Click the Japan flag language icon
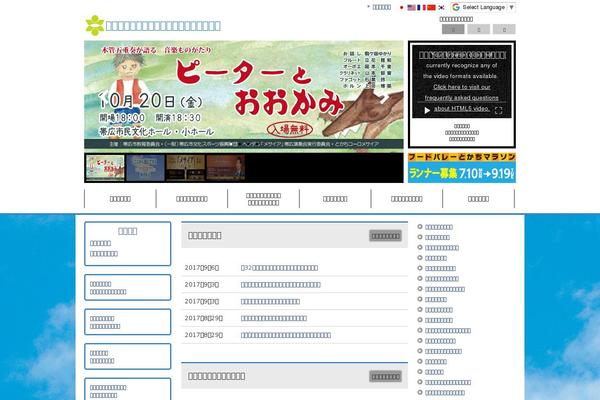The height and width of the screenshot is (400, 600). click(x=401, y=8)
